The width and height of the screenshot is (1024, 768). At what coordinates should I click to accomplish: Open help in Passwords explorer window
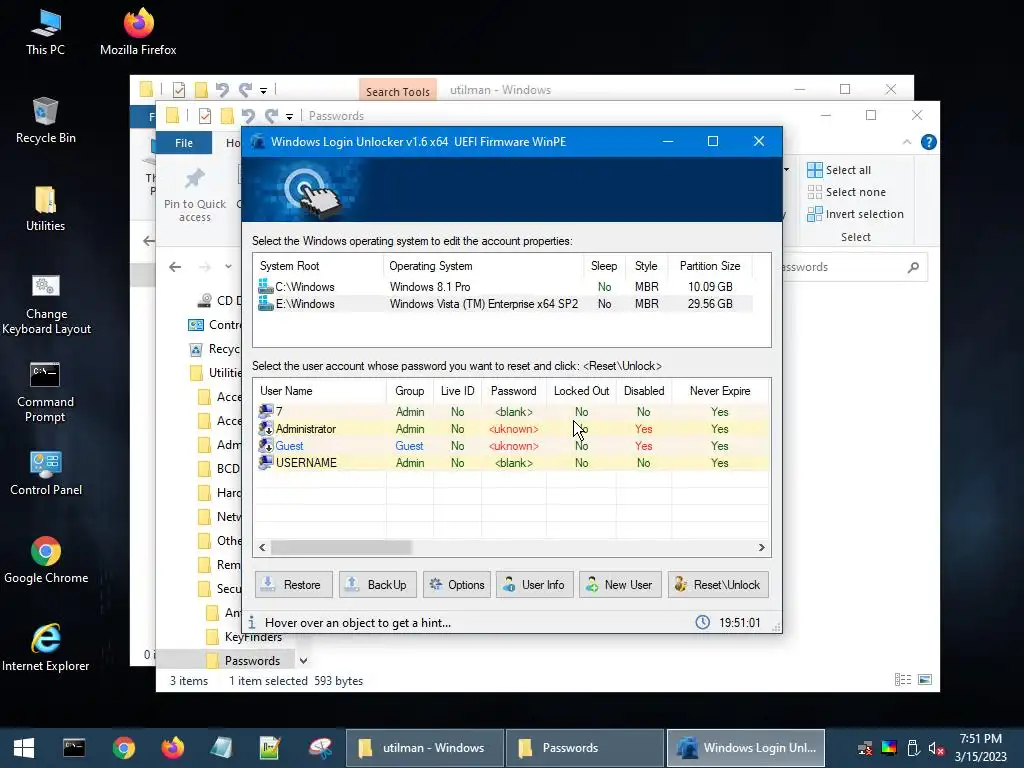click(x=929, y=142)
